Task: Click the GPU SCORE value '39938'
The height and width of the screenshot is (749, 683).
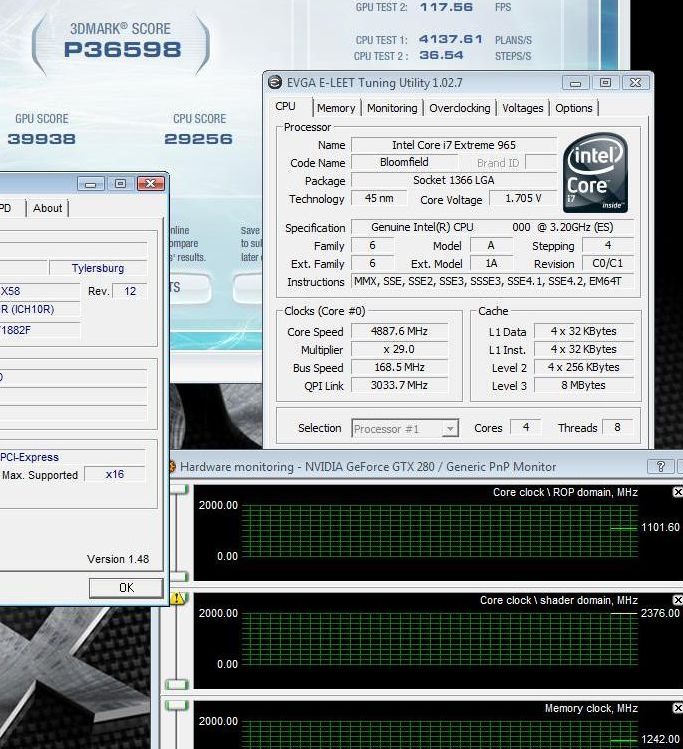Action: tap(42, 139)
